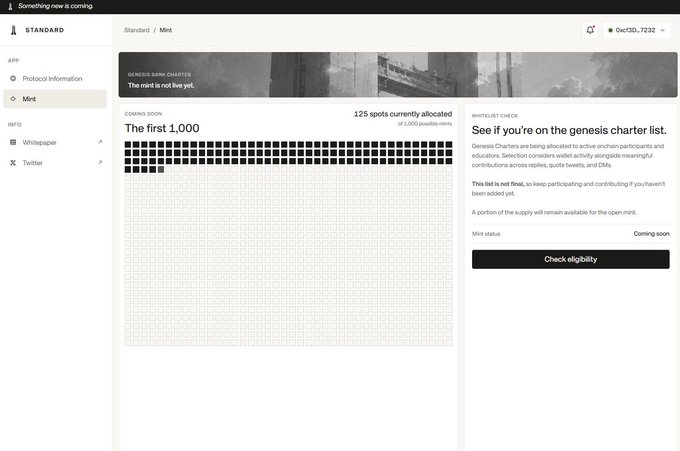Click the 'Something new is coming' announcement
The image size is (680, 451).
pos(56,6)
